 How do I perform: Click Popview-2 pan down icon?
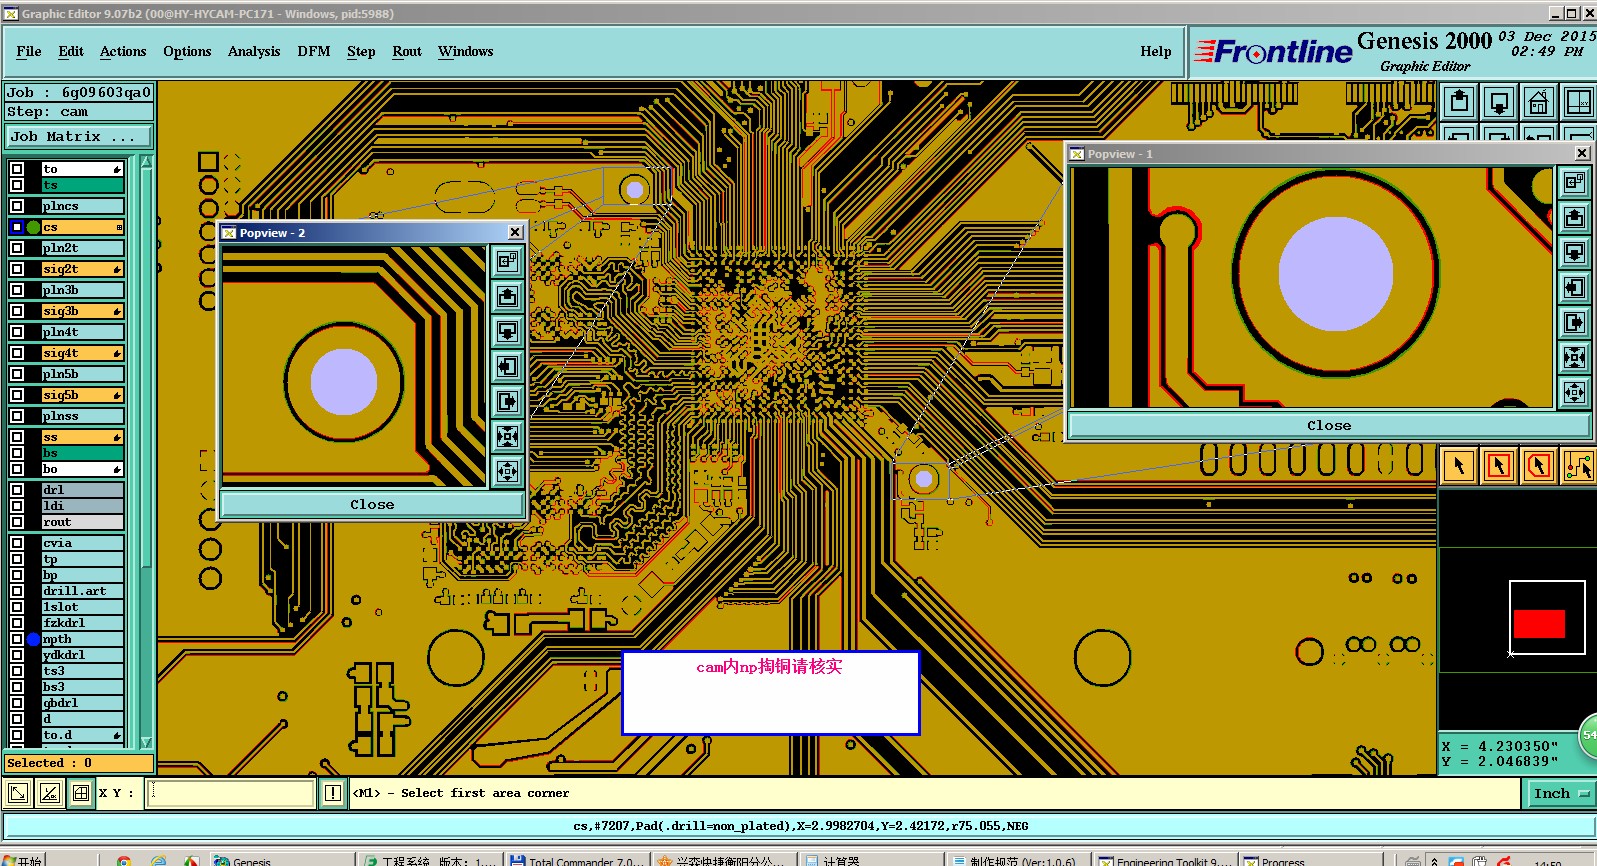(x=508, y=331)
